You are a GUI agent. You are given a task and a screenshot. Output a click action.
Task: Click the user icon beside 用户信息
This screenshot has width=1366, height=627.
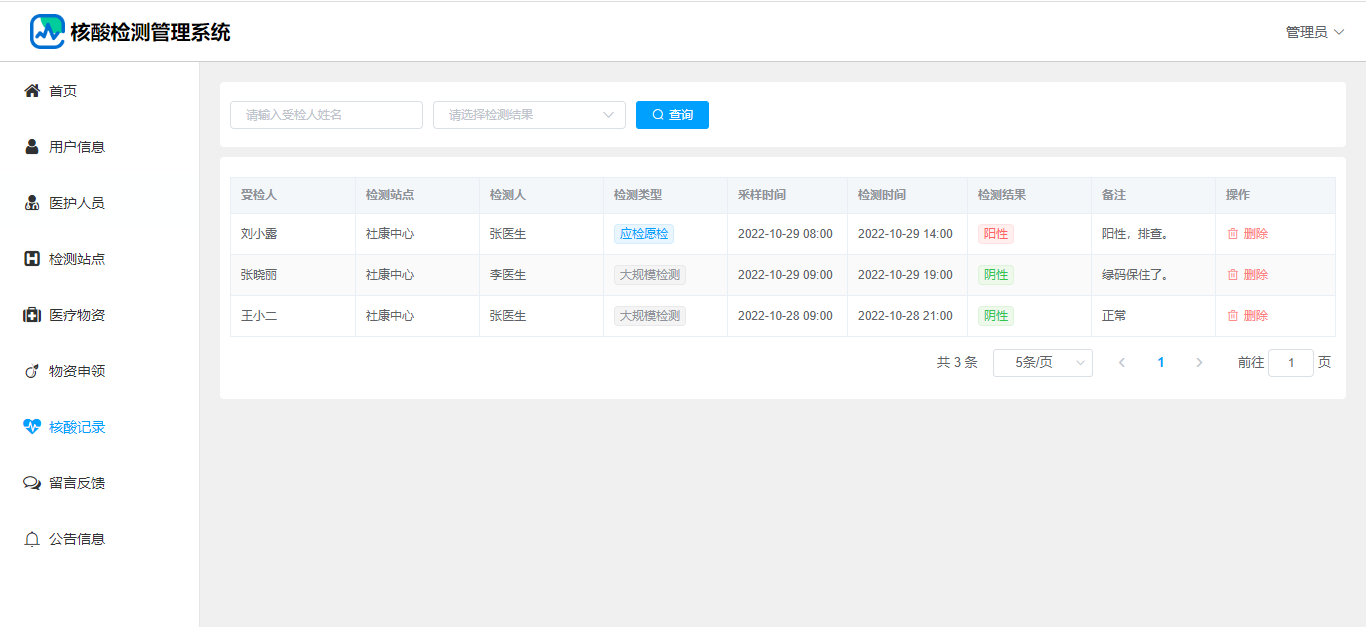(x=32, y=147)
